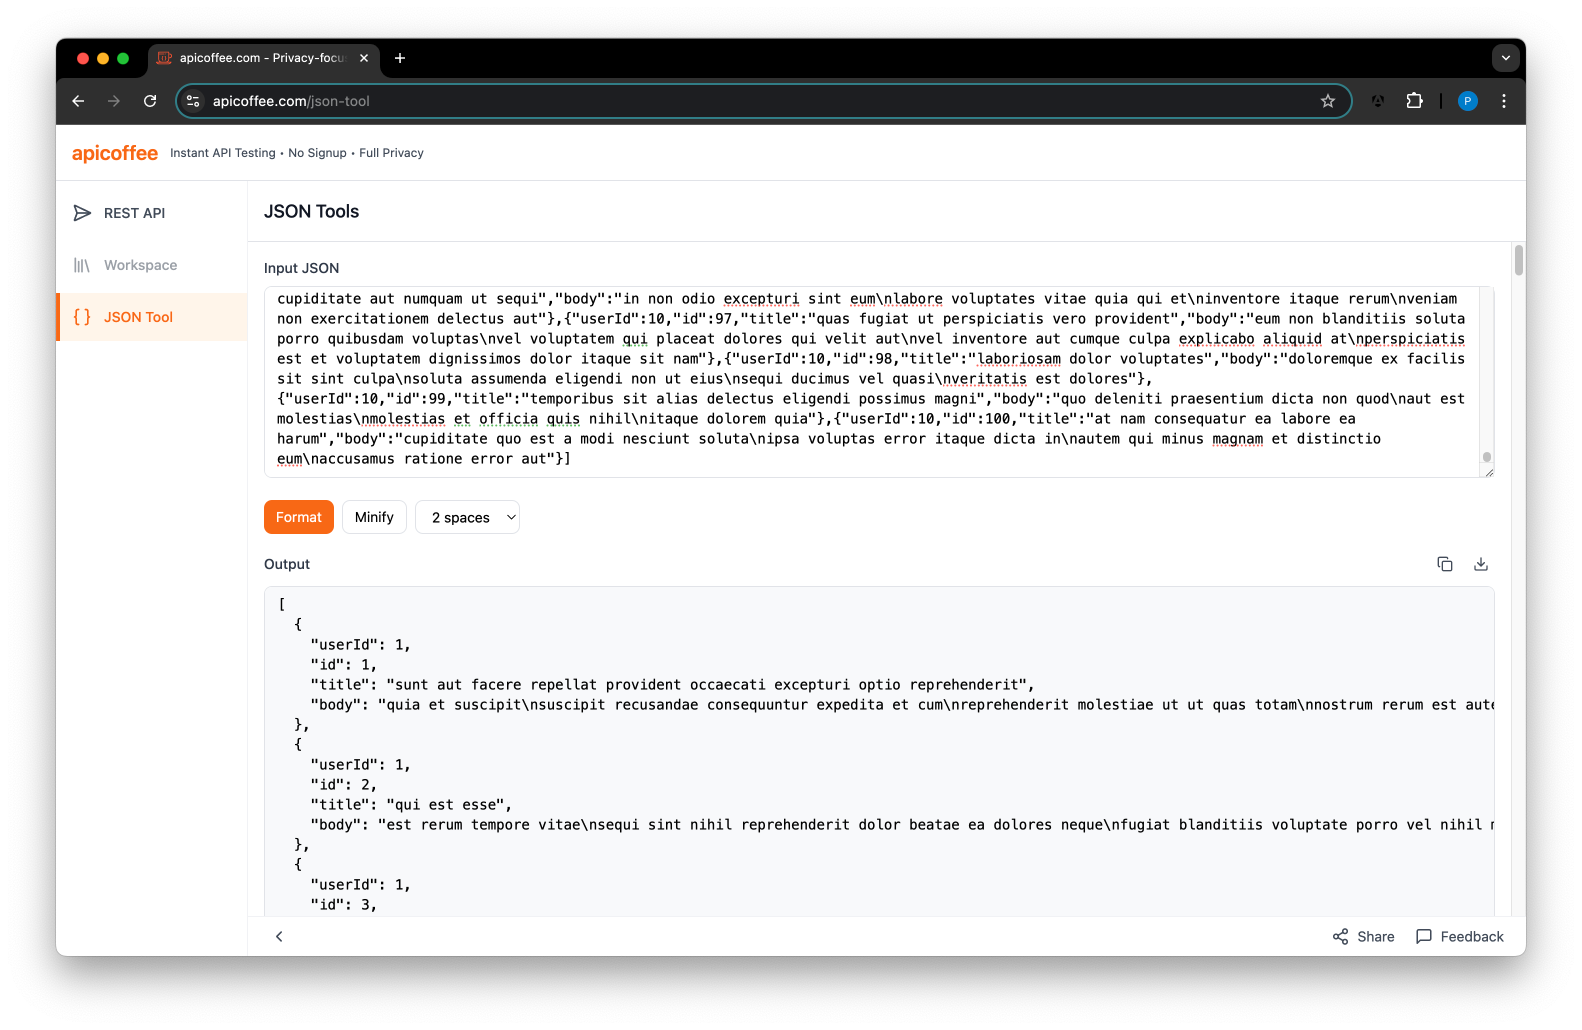The width and height of the screenshot is (1582, 1030).
Task: Open the Chrome profile avatar
Action: coord(1468,101)
